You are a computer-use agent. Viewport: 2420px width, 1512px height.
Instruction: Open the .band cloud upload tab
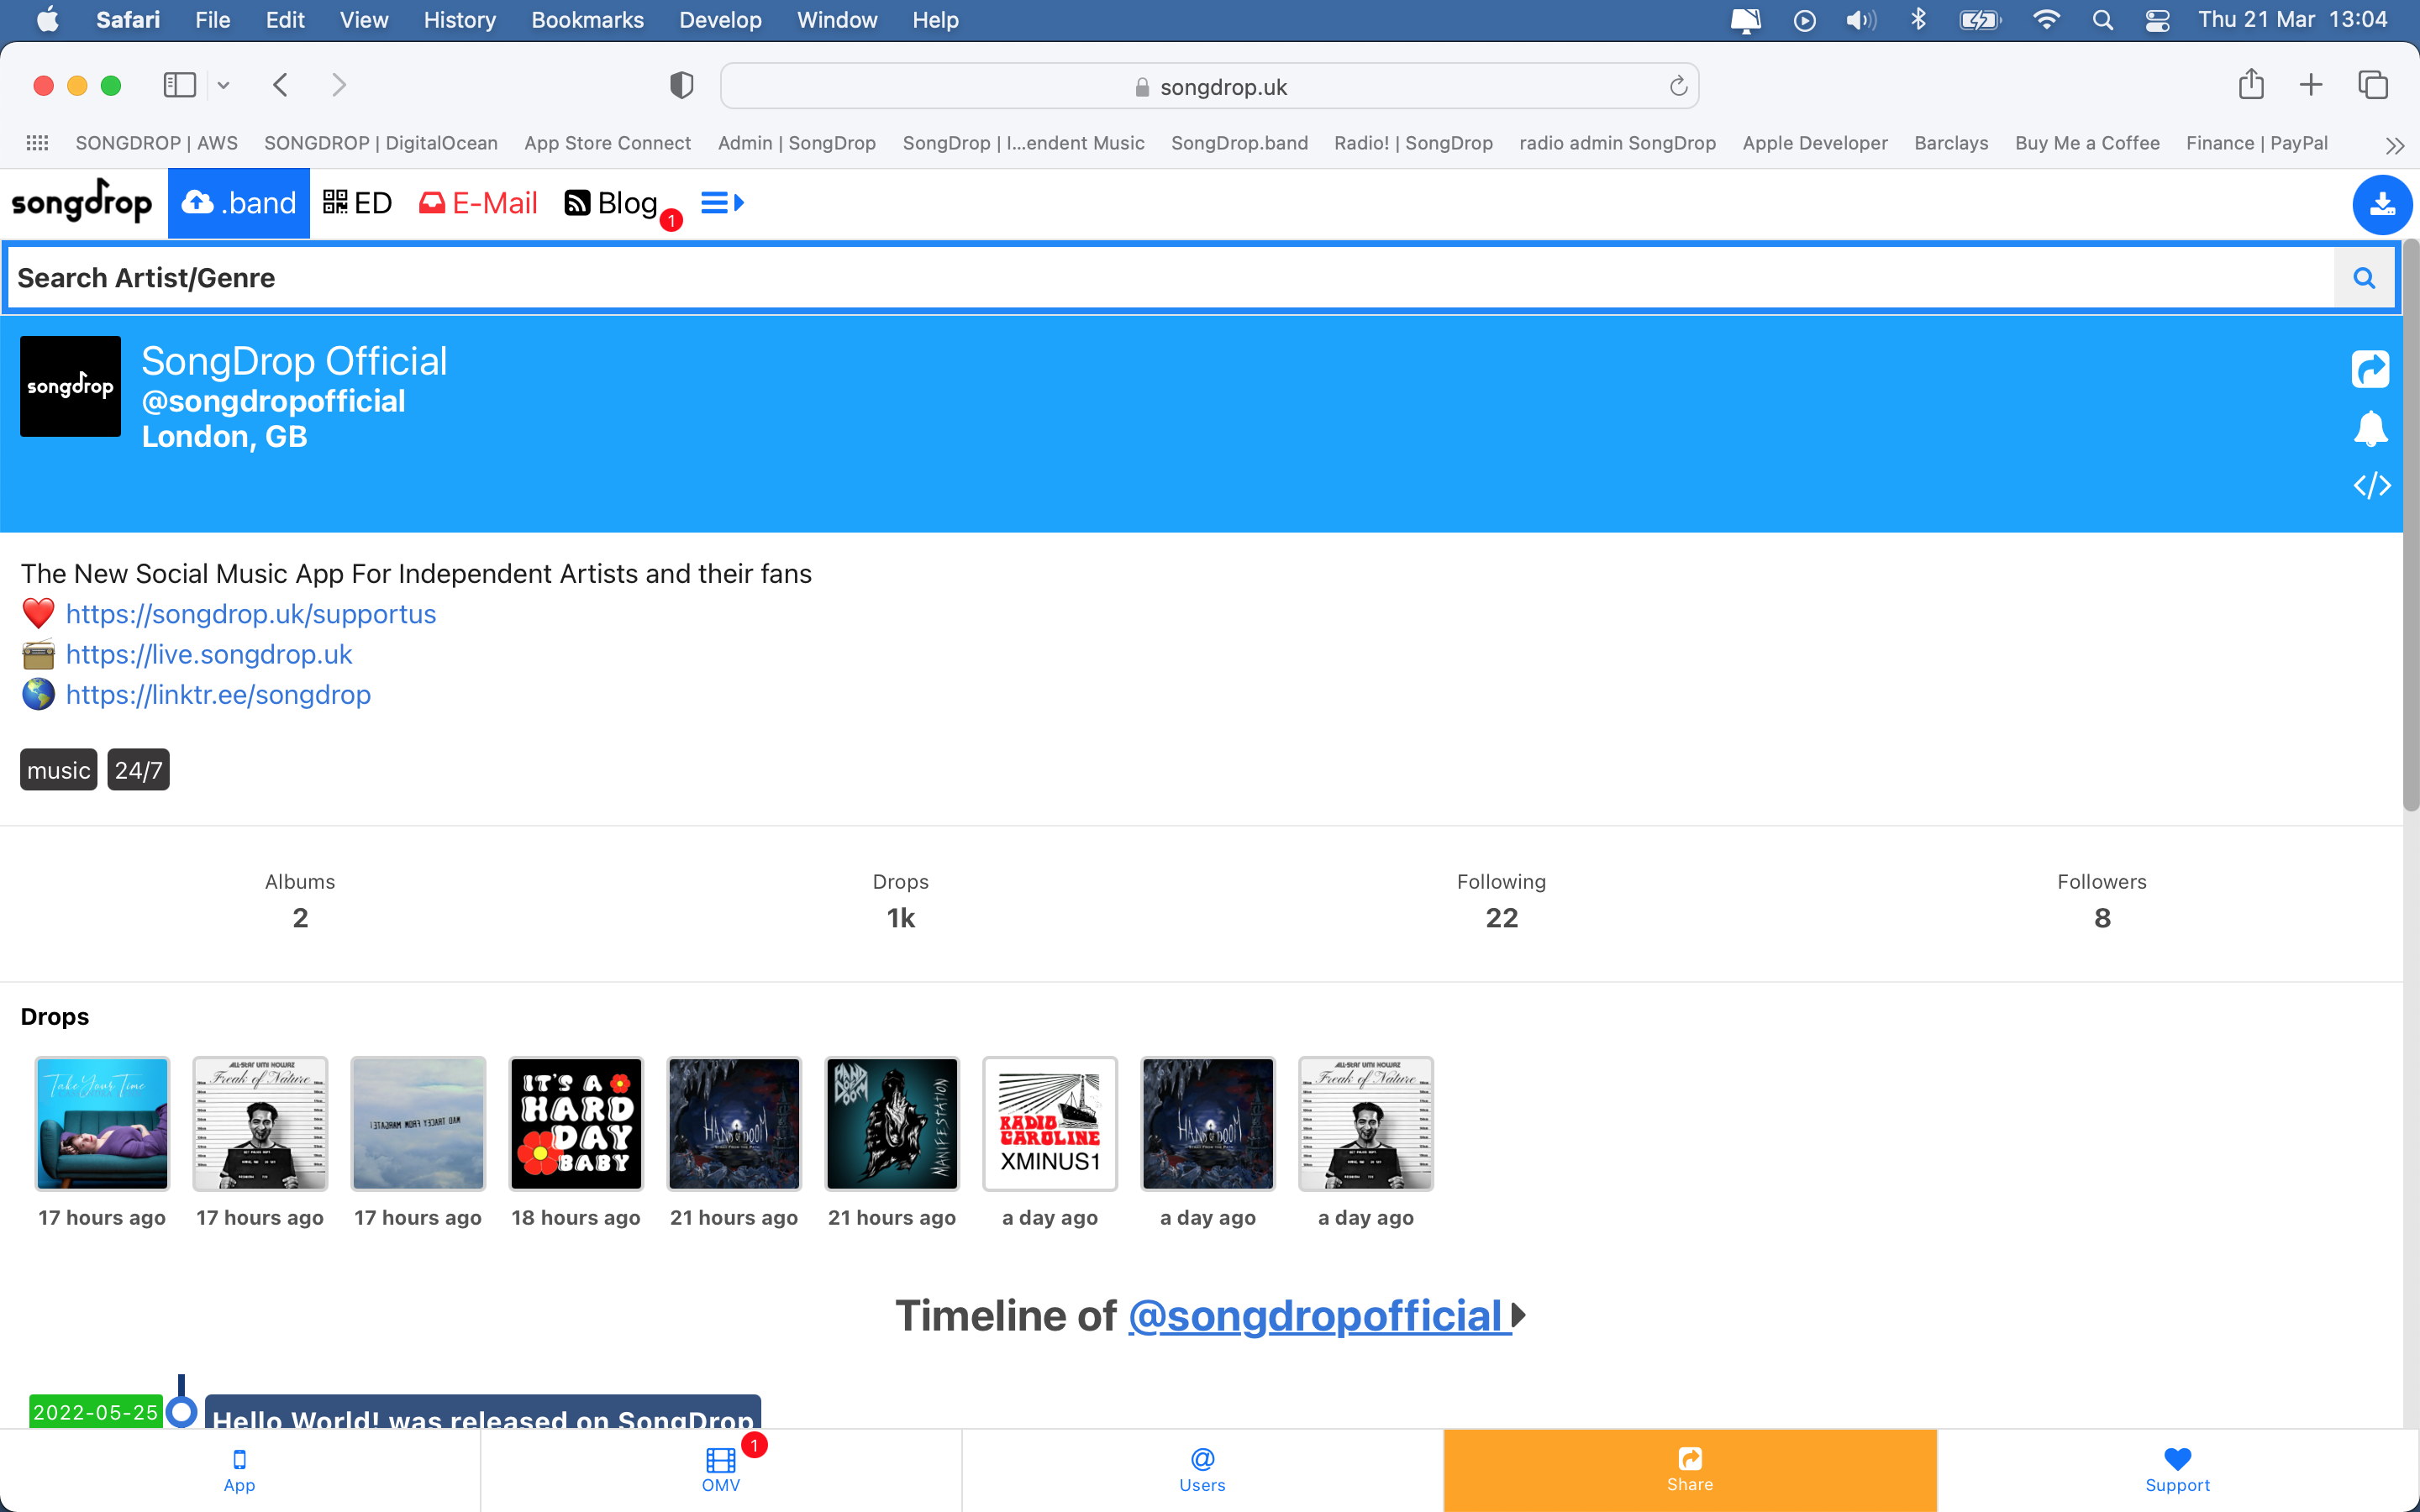pyautogui.click(x=239, y=203)
